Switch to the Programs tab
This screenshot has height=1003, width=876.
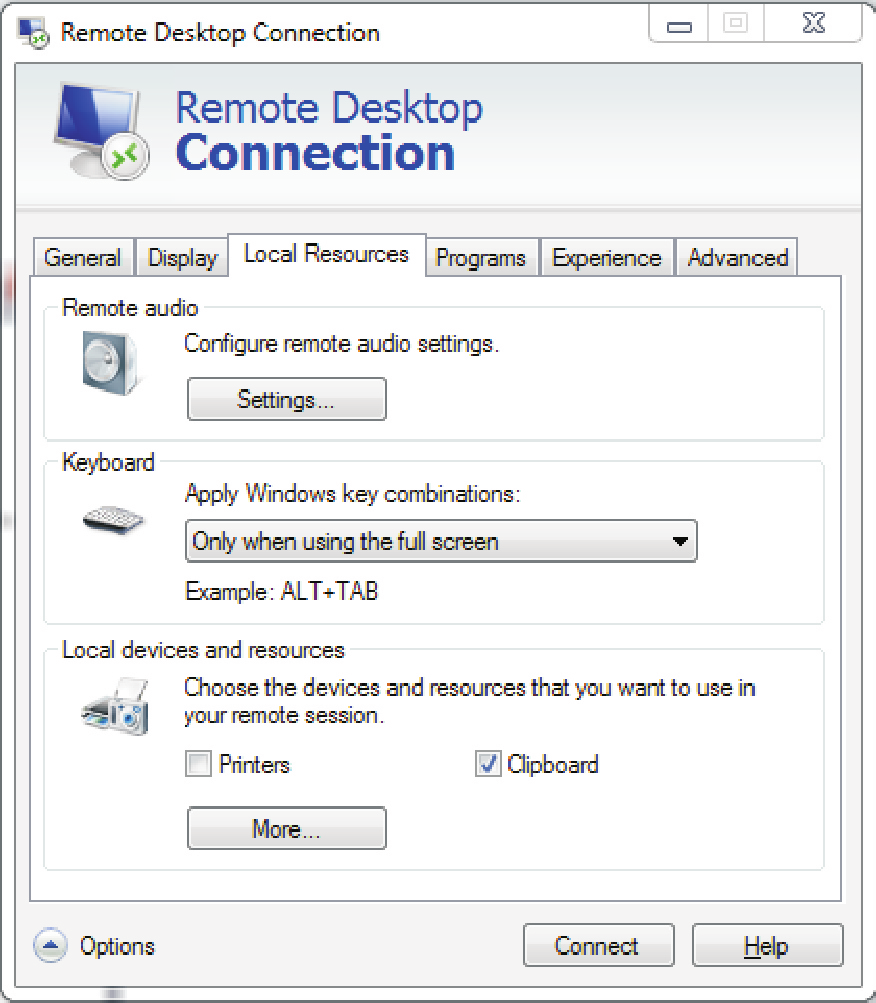coord(481,257)
